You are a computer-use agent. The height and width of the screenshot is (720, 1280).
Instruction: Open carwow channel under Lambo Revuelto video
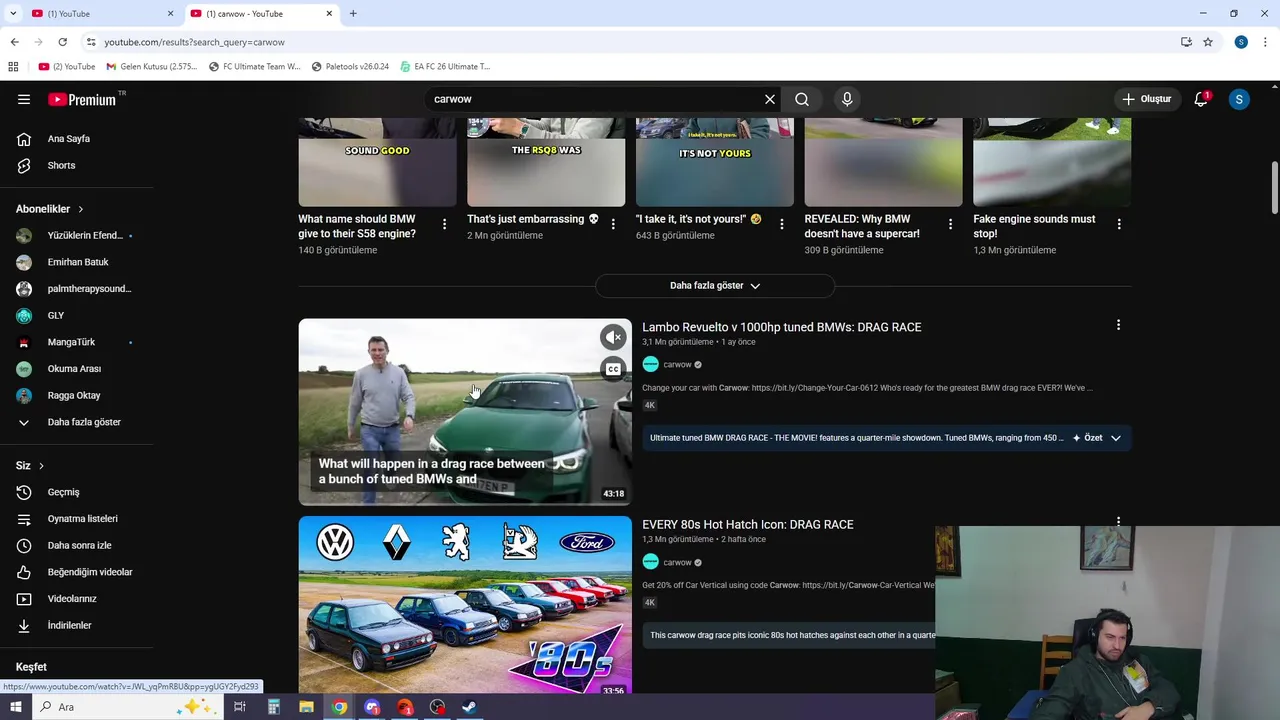677,365
